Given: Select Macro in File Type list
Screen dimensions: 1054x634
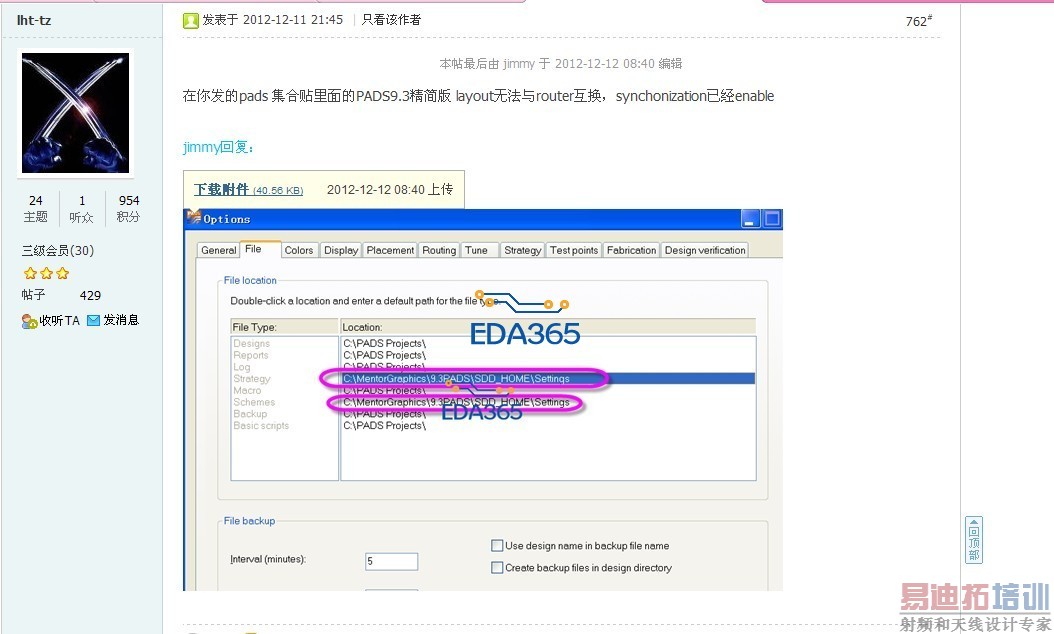Looking at the screenshot, I should tap(247, 390).
